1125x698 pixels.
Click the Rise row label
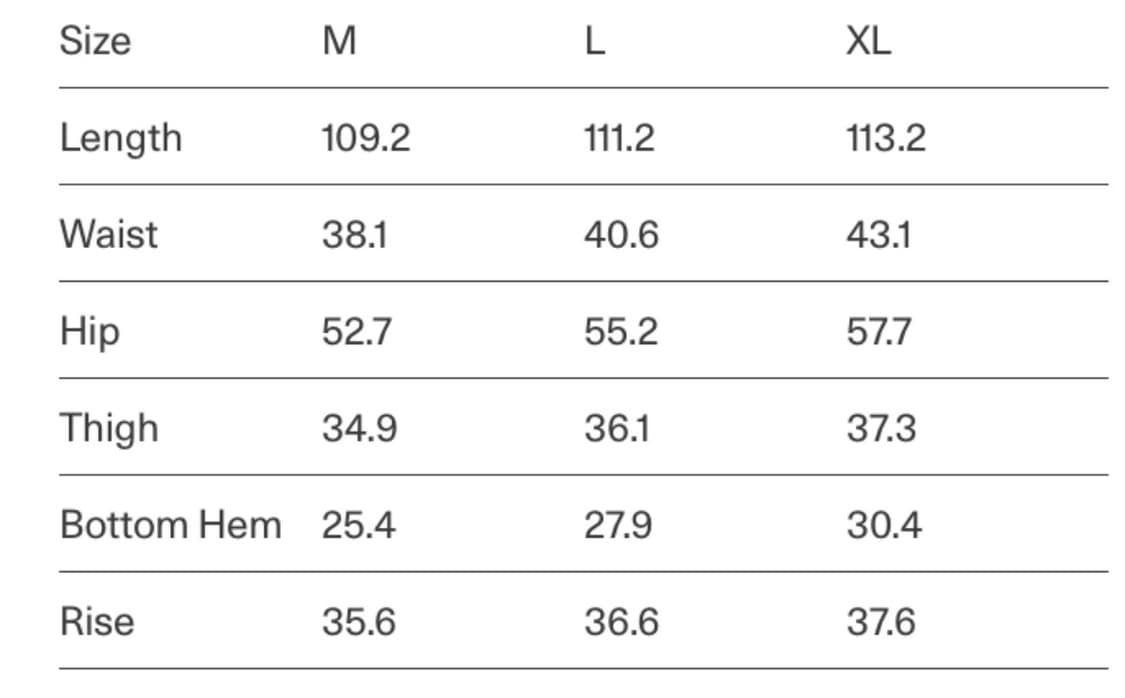(x=97, y=622)
